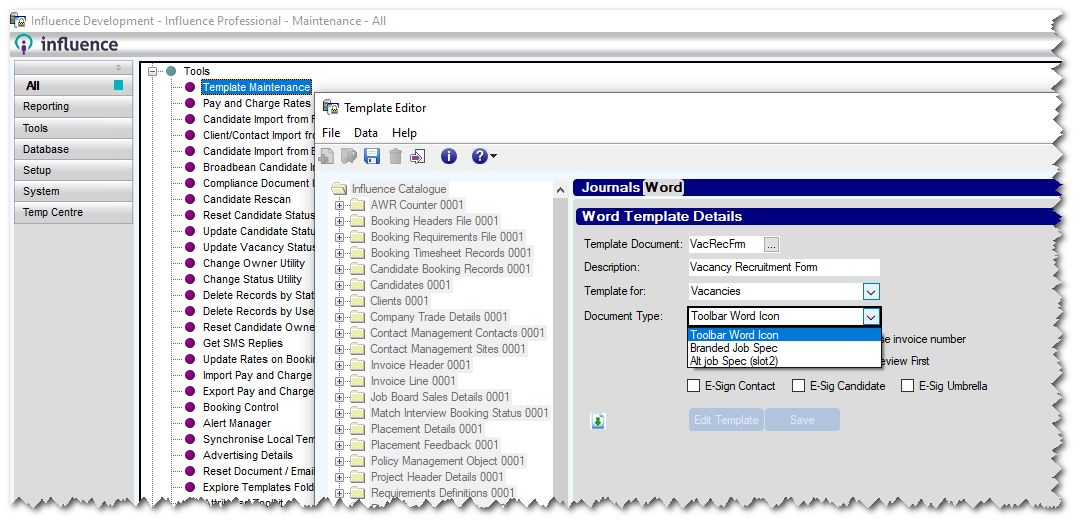The width and height of the screenshot is (1080, 525).
Task: Click the Influence logo icon
Action: click(23, 44)
